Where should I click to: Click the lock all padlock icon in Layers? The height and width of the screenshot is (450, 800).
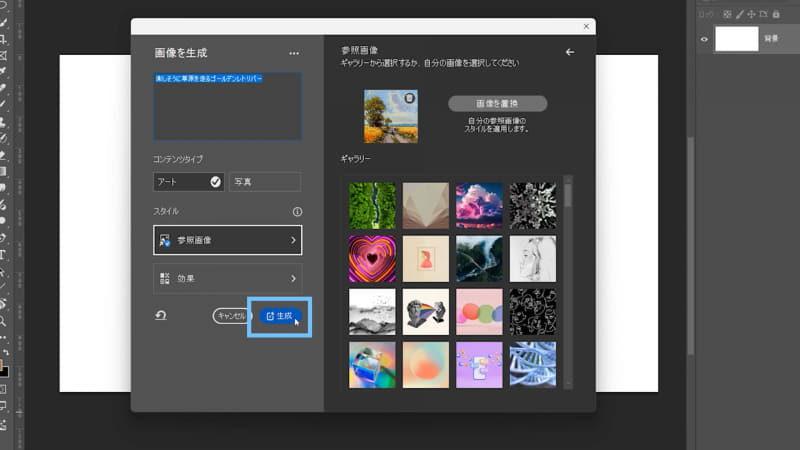pos(776,14)
